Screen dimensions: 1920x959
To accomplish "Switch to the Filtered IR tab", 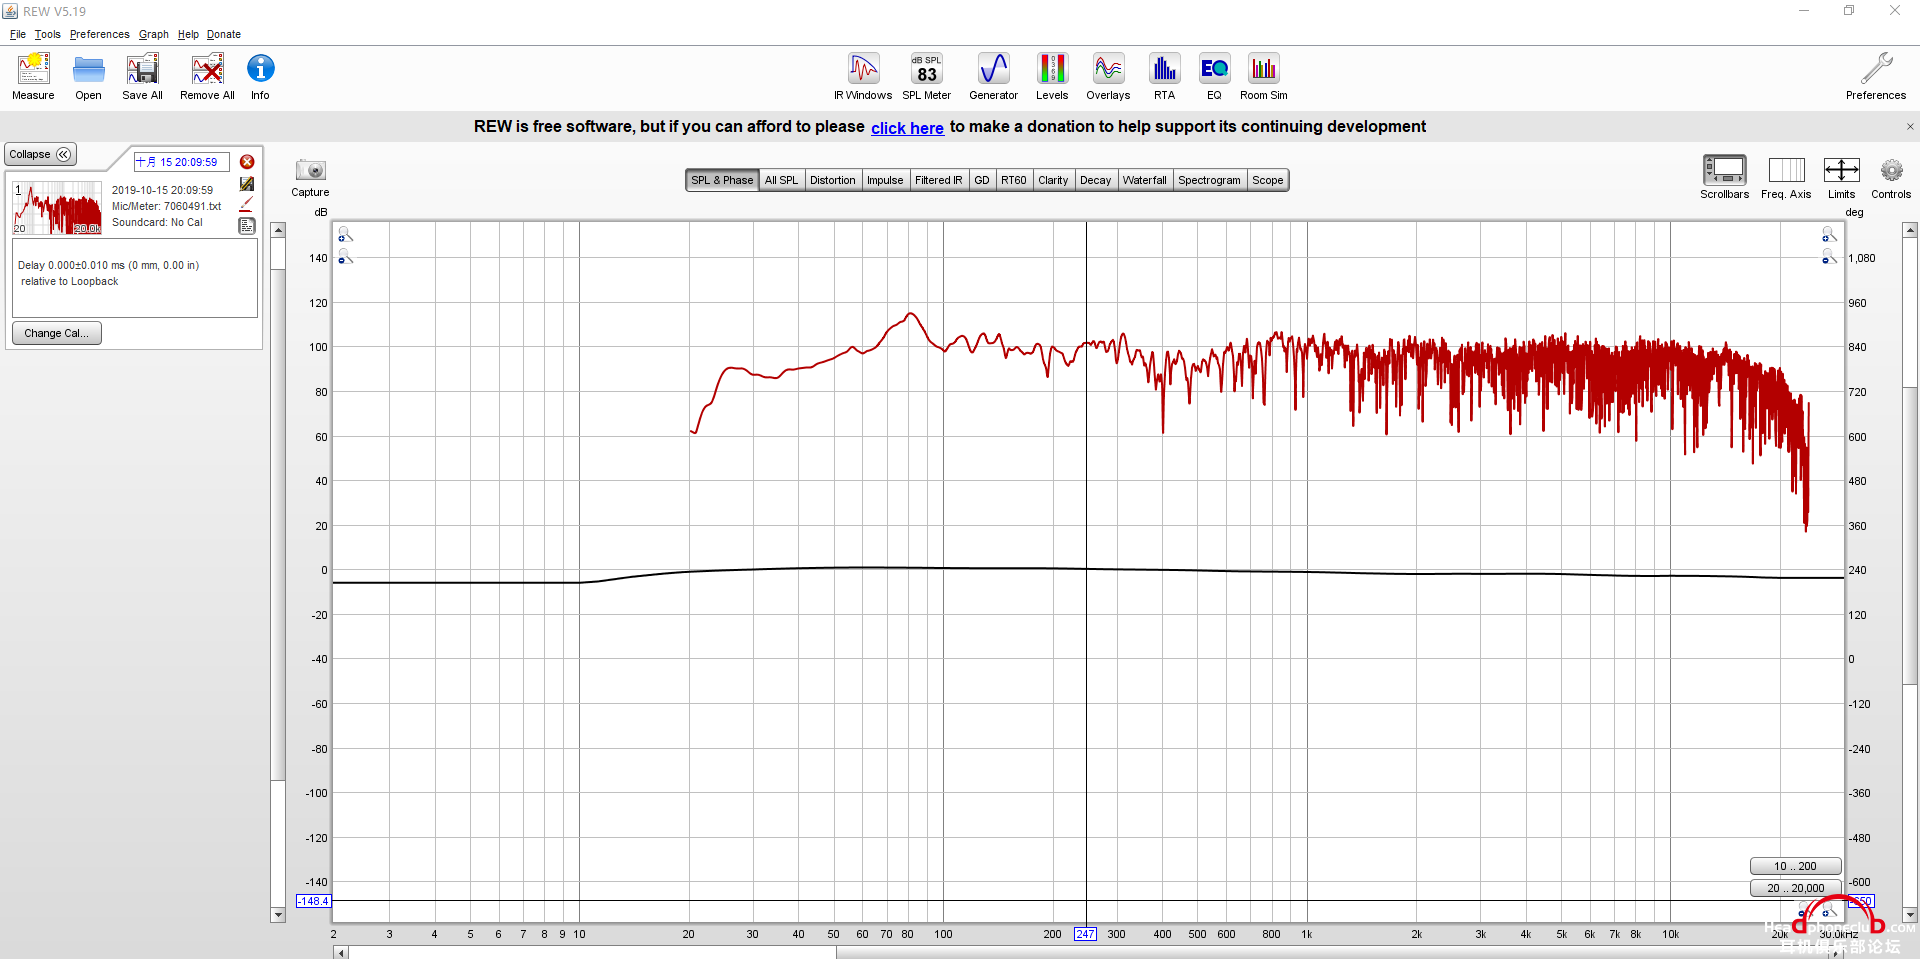I will click(938, 180).
